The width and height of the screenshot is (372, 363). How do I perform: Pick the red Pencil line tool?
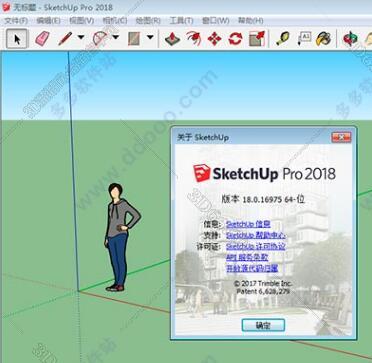pyautogui.click(x=65, y=39)
